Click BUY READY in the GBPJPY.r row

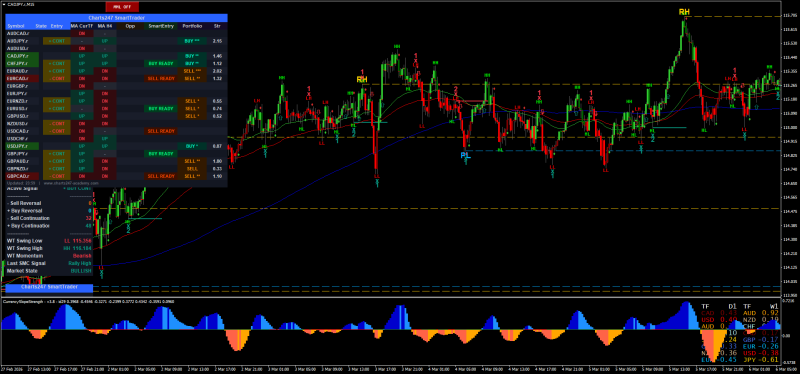click(x=161, y=154)
